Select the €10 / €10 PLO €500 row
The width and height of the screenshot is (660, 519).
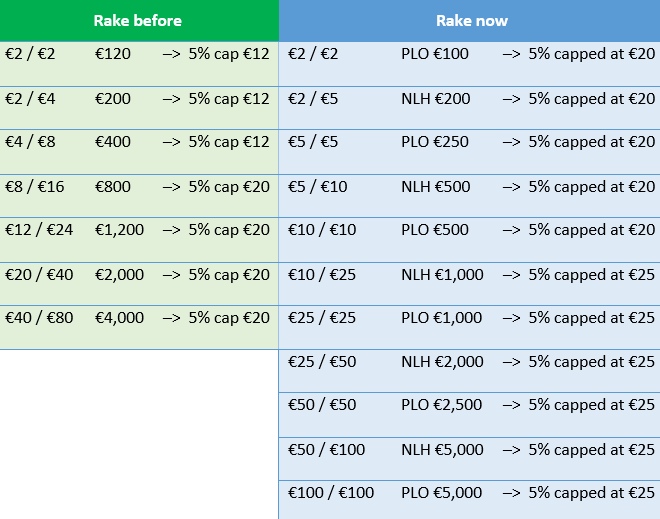tap(471, 230)
